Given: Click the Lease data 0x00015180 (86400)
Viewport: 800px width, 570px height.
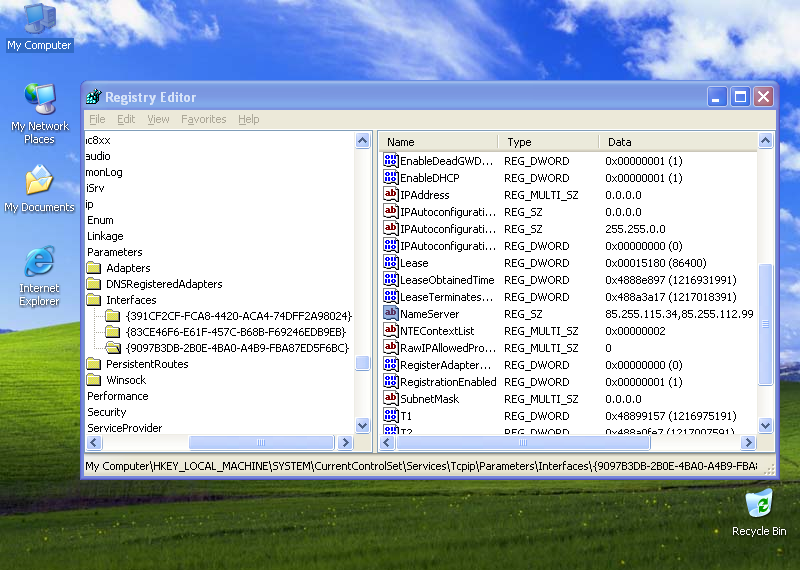Looking at the screenshot, I should pos(656,263).
